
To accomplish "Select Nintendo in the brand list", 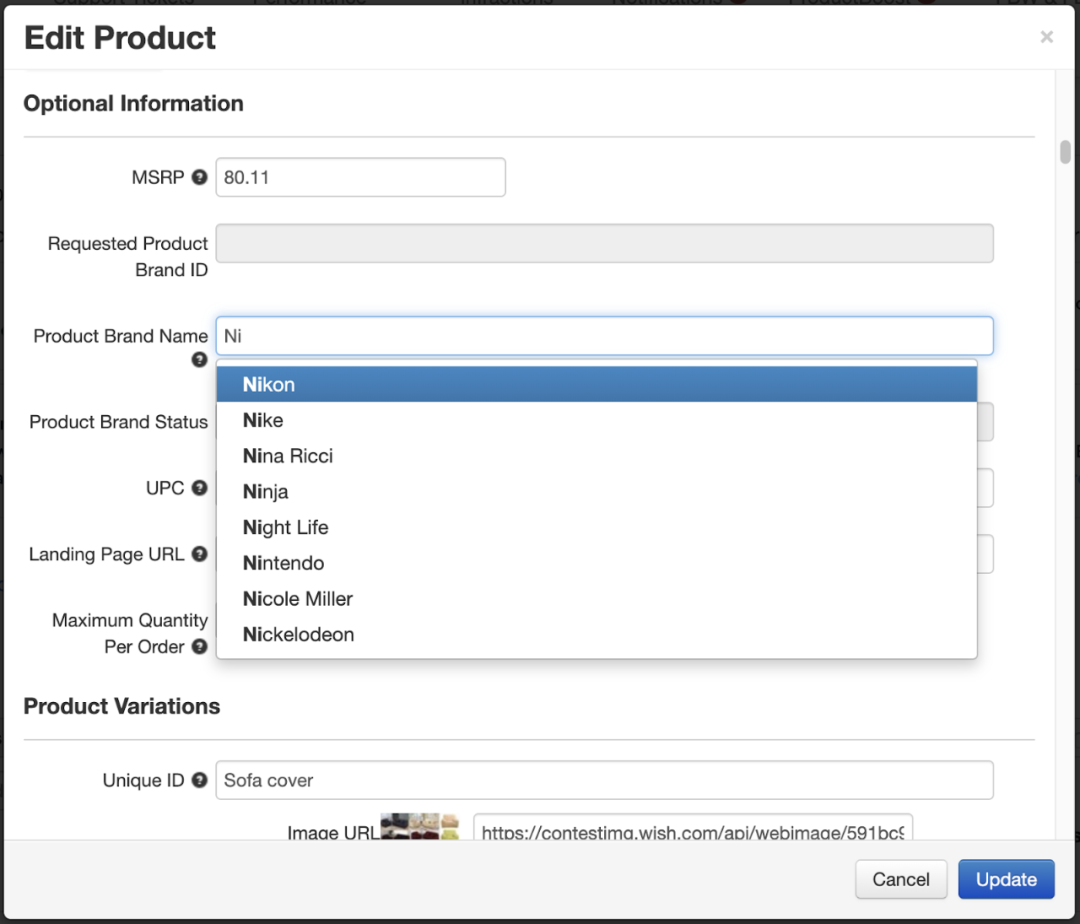I will point(596,563).
